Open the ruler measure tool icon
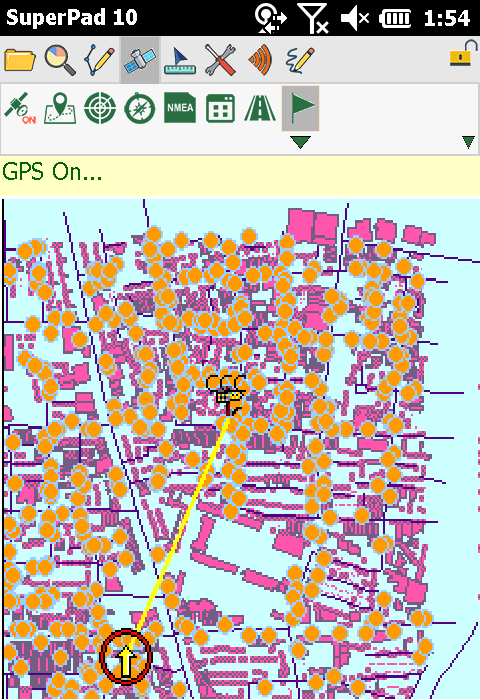 (179, 60)
